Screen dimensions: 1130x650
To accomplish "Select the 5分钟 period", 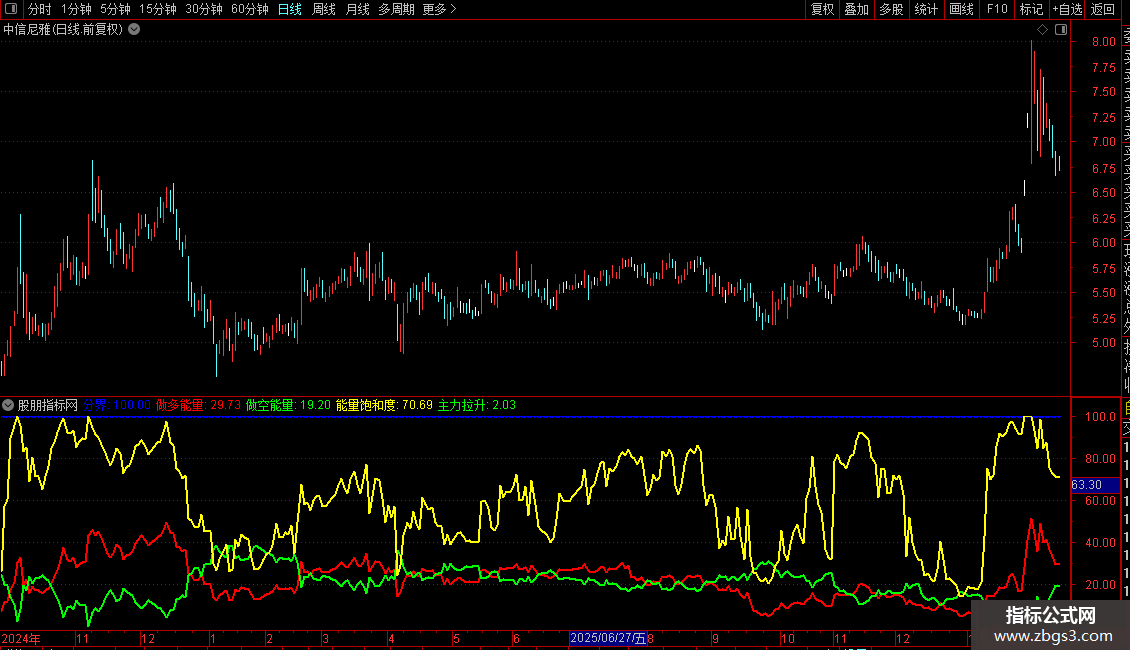I will 115,9.
